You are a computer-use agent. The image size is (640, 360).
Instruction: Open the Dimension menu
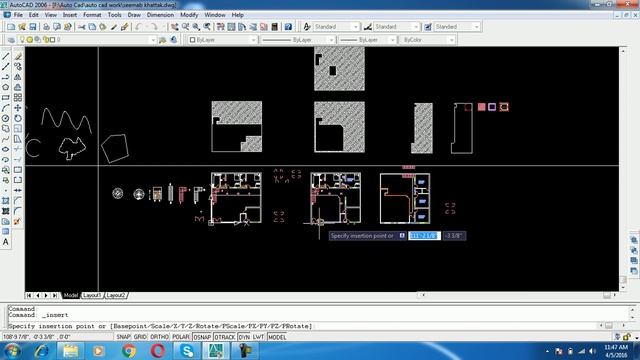[160, 15]
